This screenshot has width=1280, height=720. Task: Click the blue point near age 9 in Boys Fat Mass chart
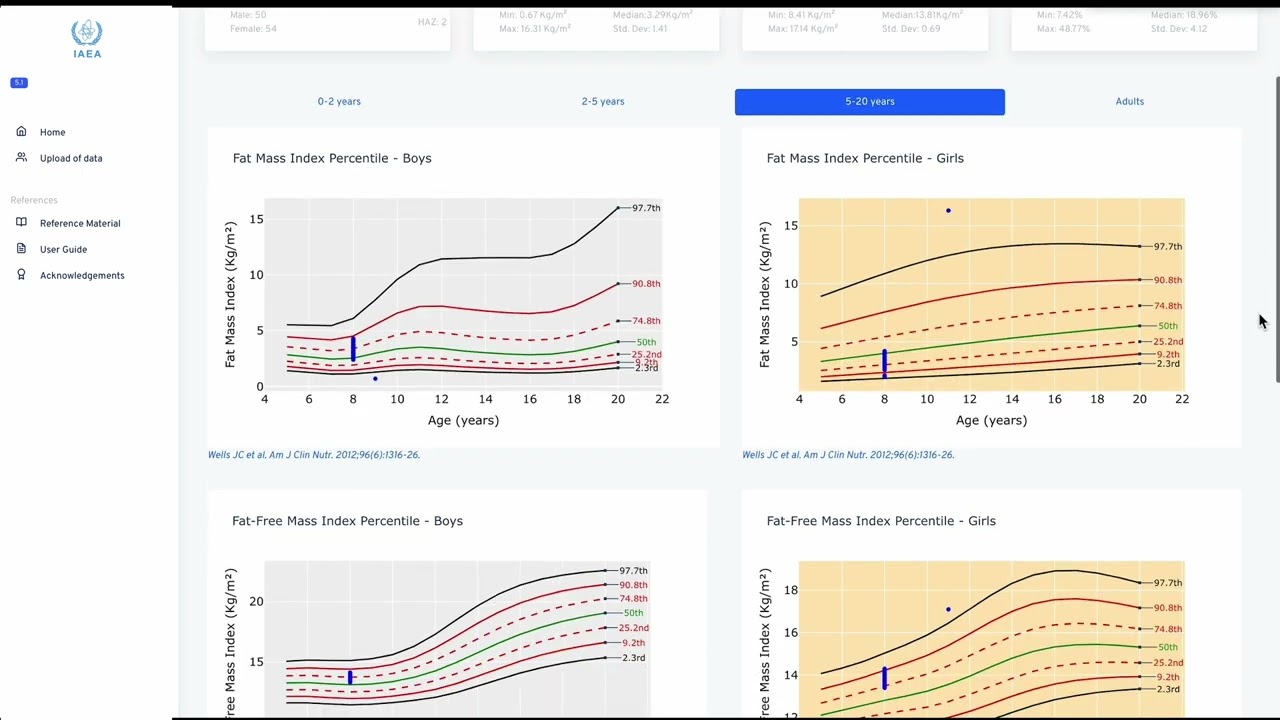[x=375, y=378]
